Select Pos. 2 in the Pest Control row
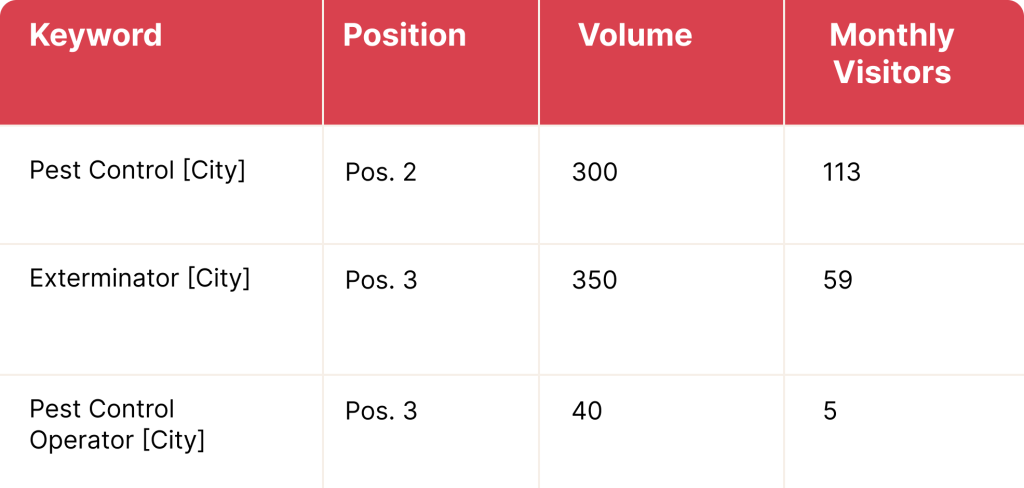This screenshot has height=488, width=1024. pyautogui.click(x=381, y=173)
